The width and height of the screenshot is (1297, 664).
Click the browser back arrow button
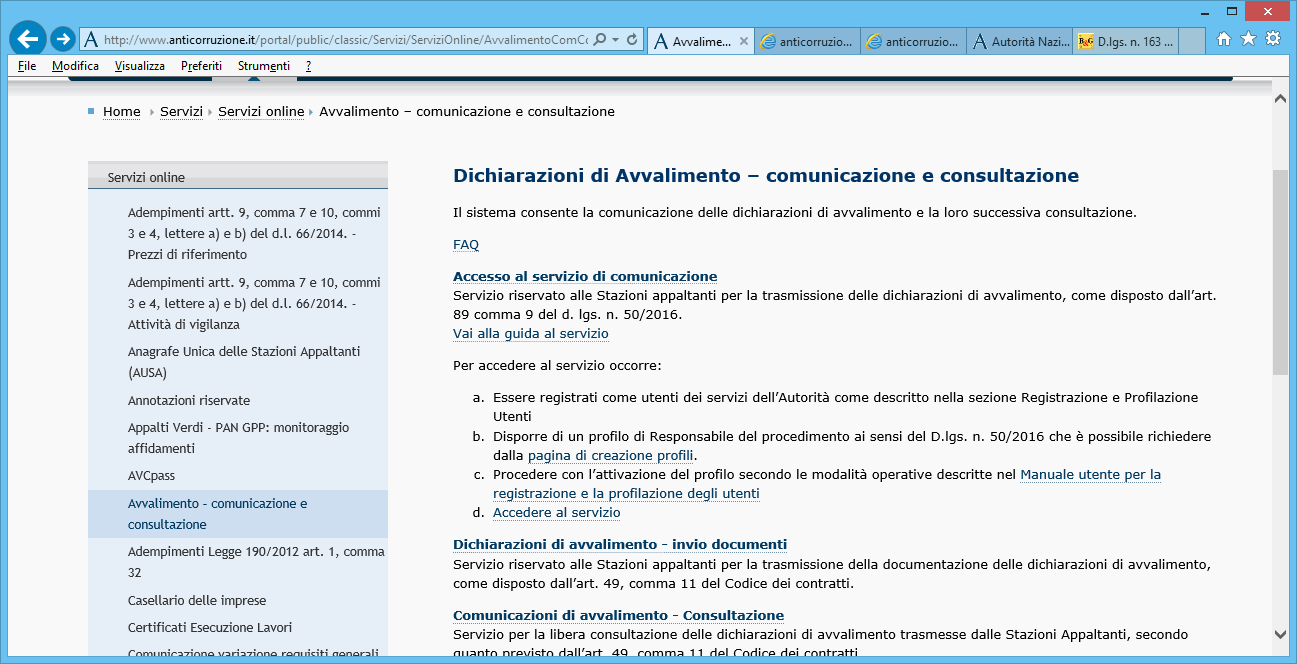[x=27, y=39]
